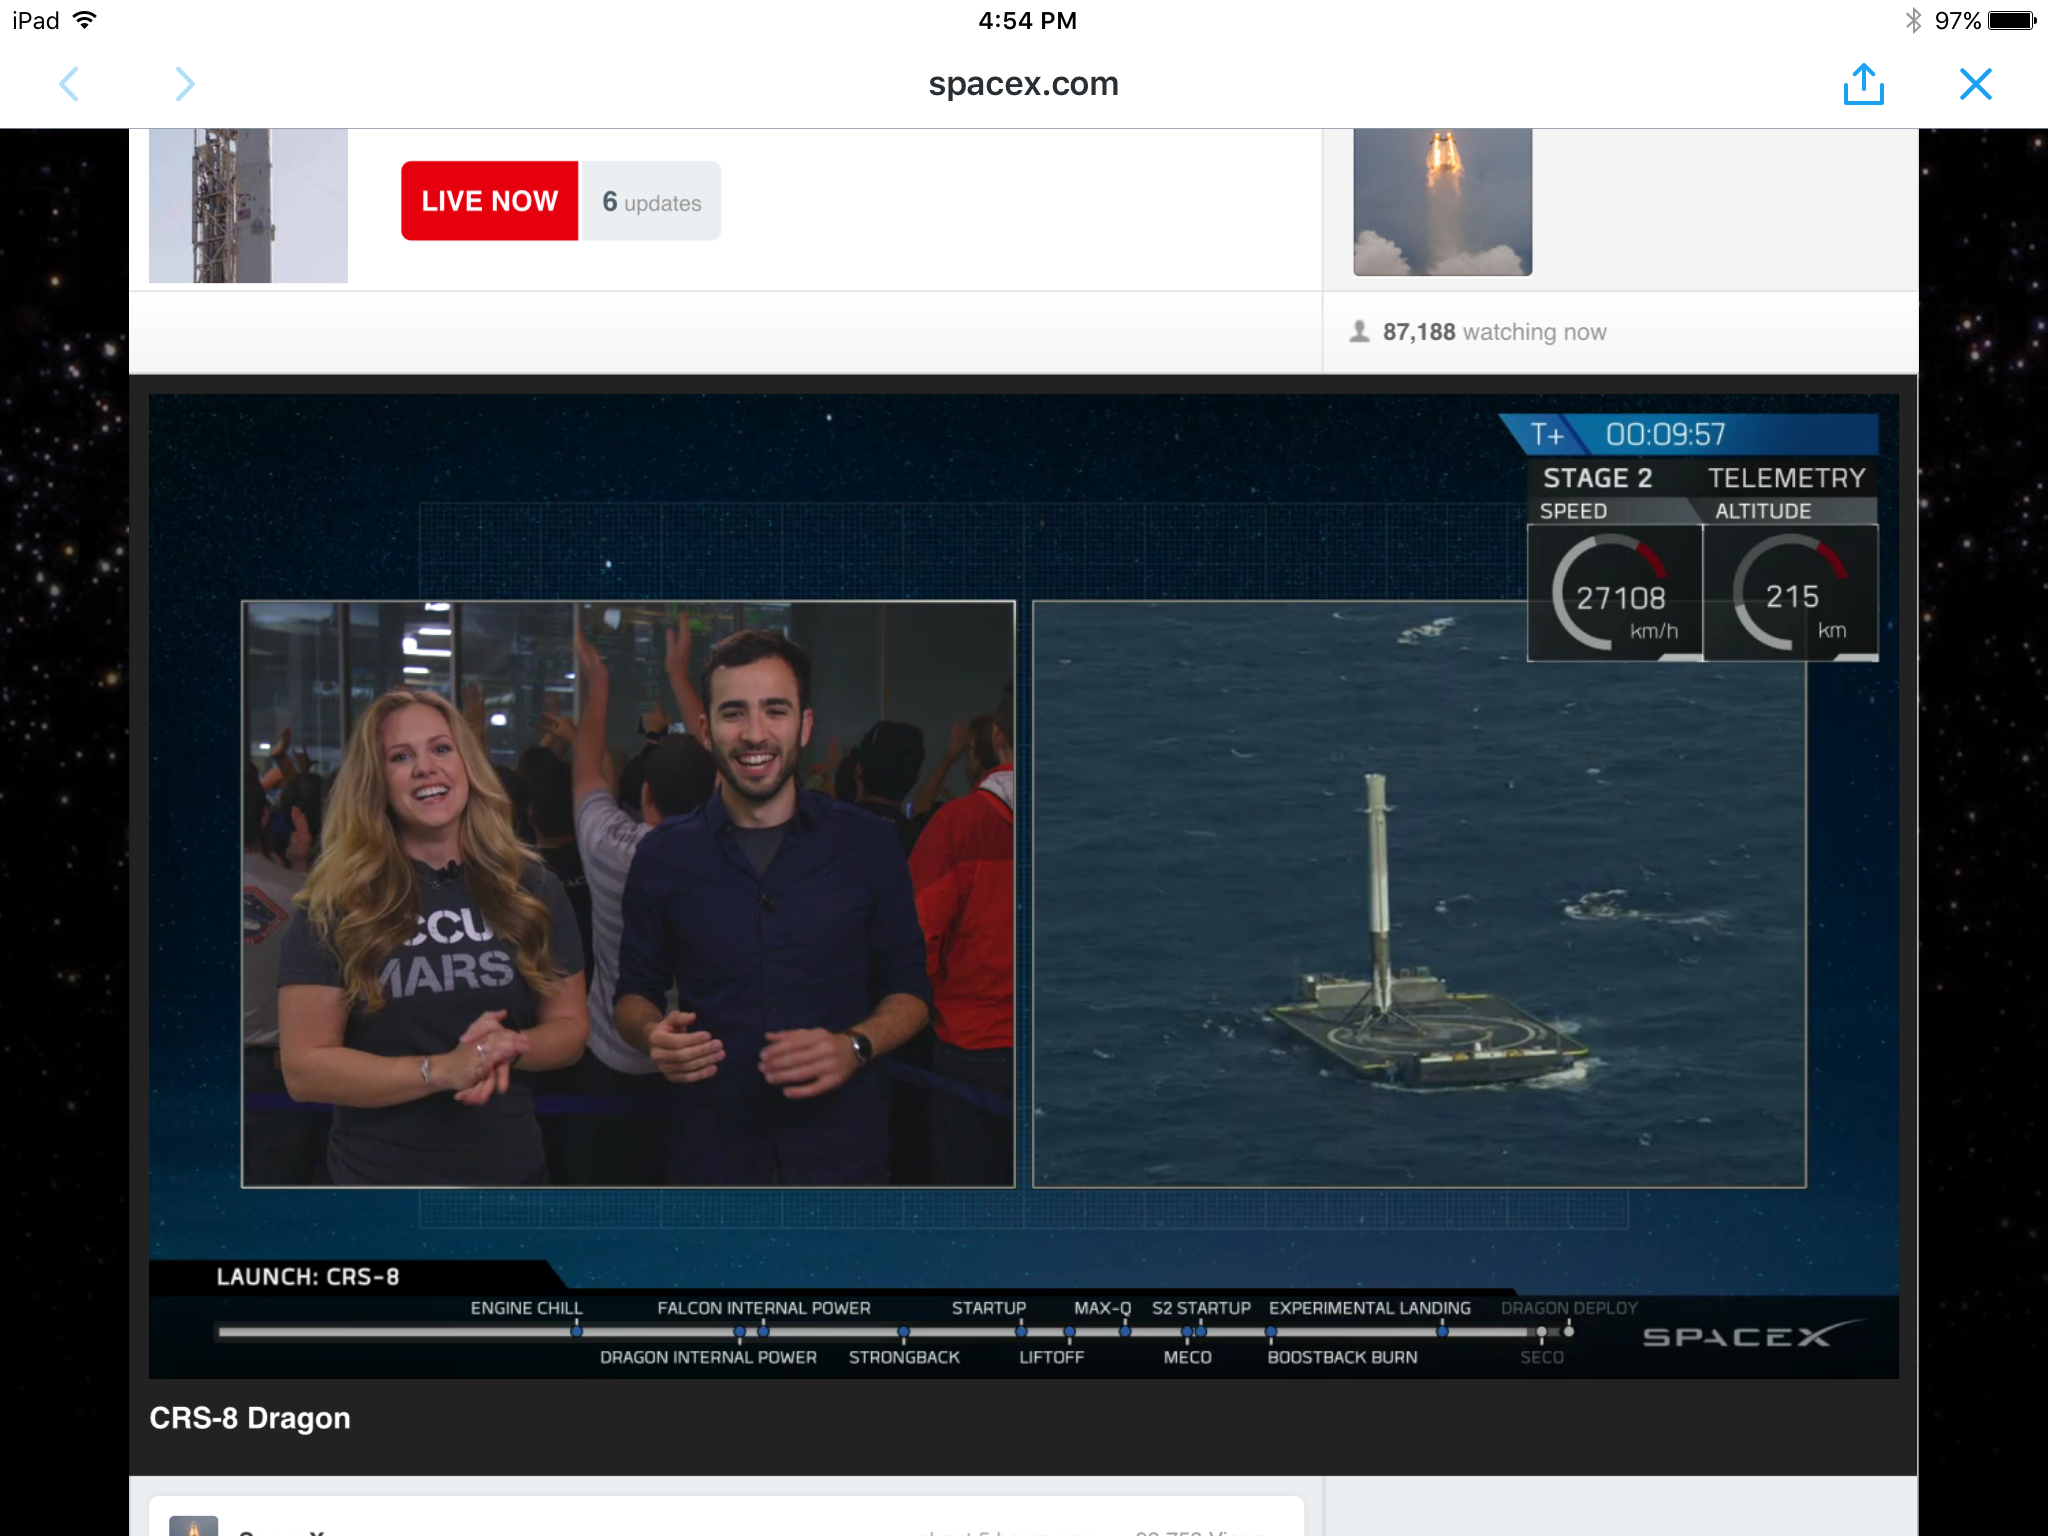Go back with the browser back arrow

point(69,84)
